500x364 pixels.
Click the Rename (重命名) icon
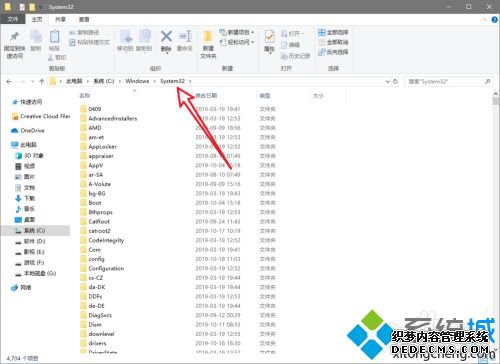coord(185,36)
